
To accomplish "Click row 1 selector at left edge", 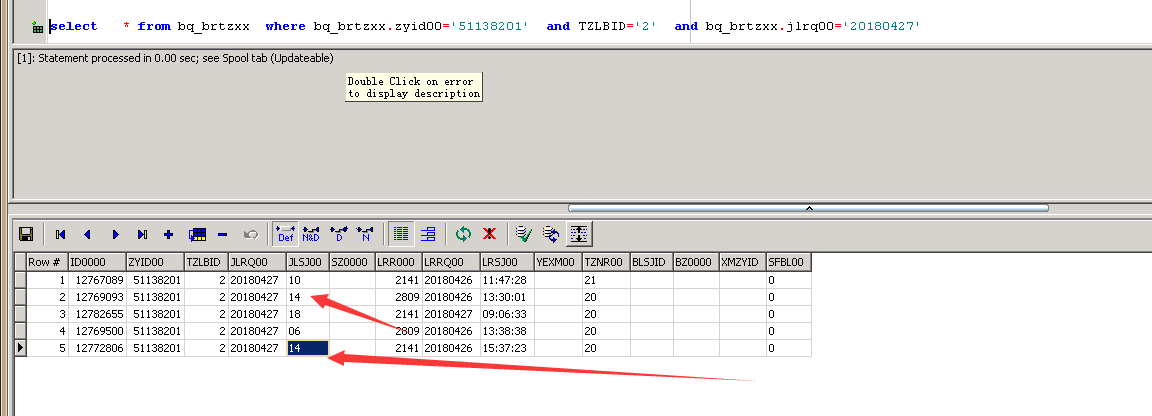I will (21, 280).
